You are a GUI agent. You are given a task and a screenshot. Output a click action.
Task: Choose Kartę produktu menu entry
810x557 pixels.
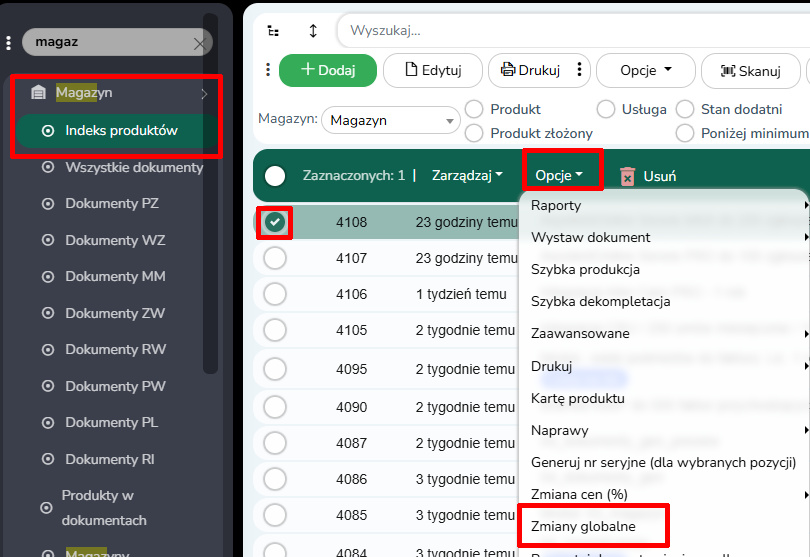tap(578, 398)
